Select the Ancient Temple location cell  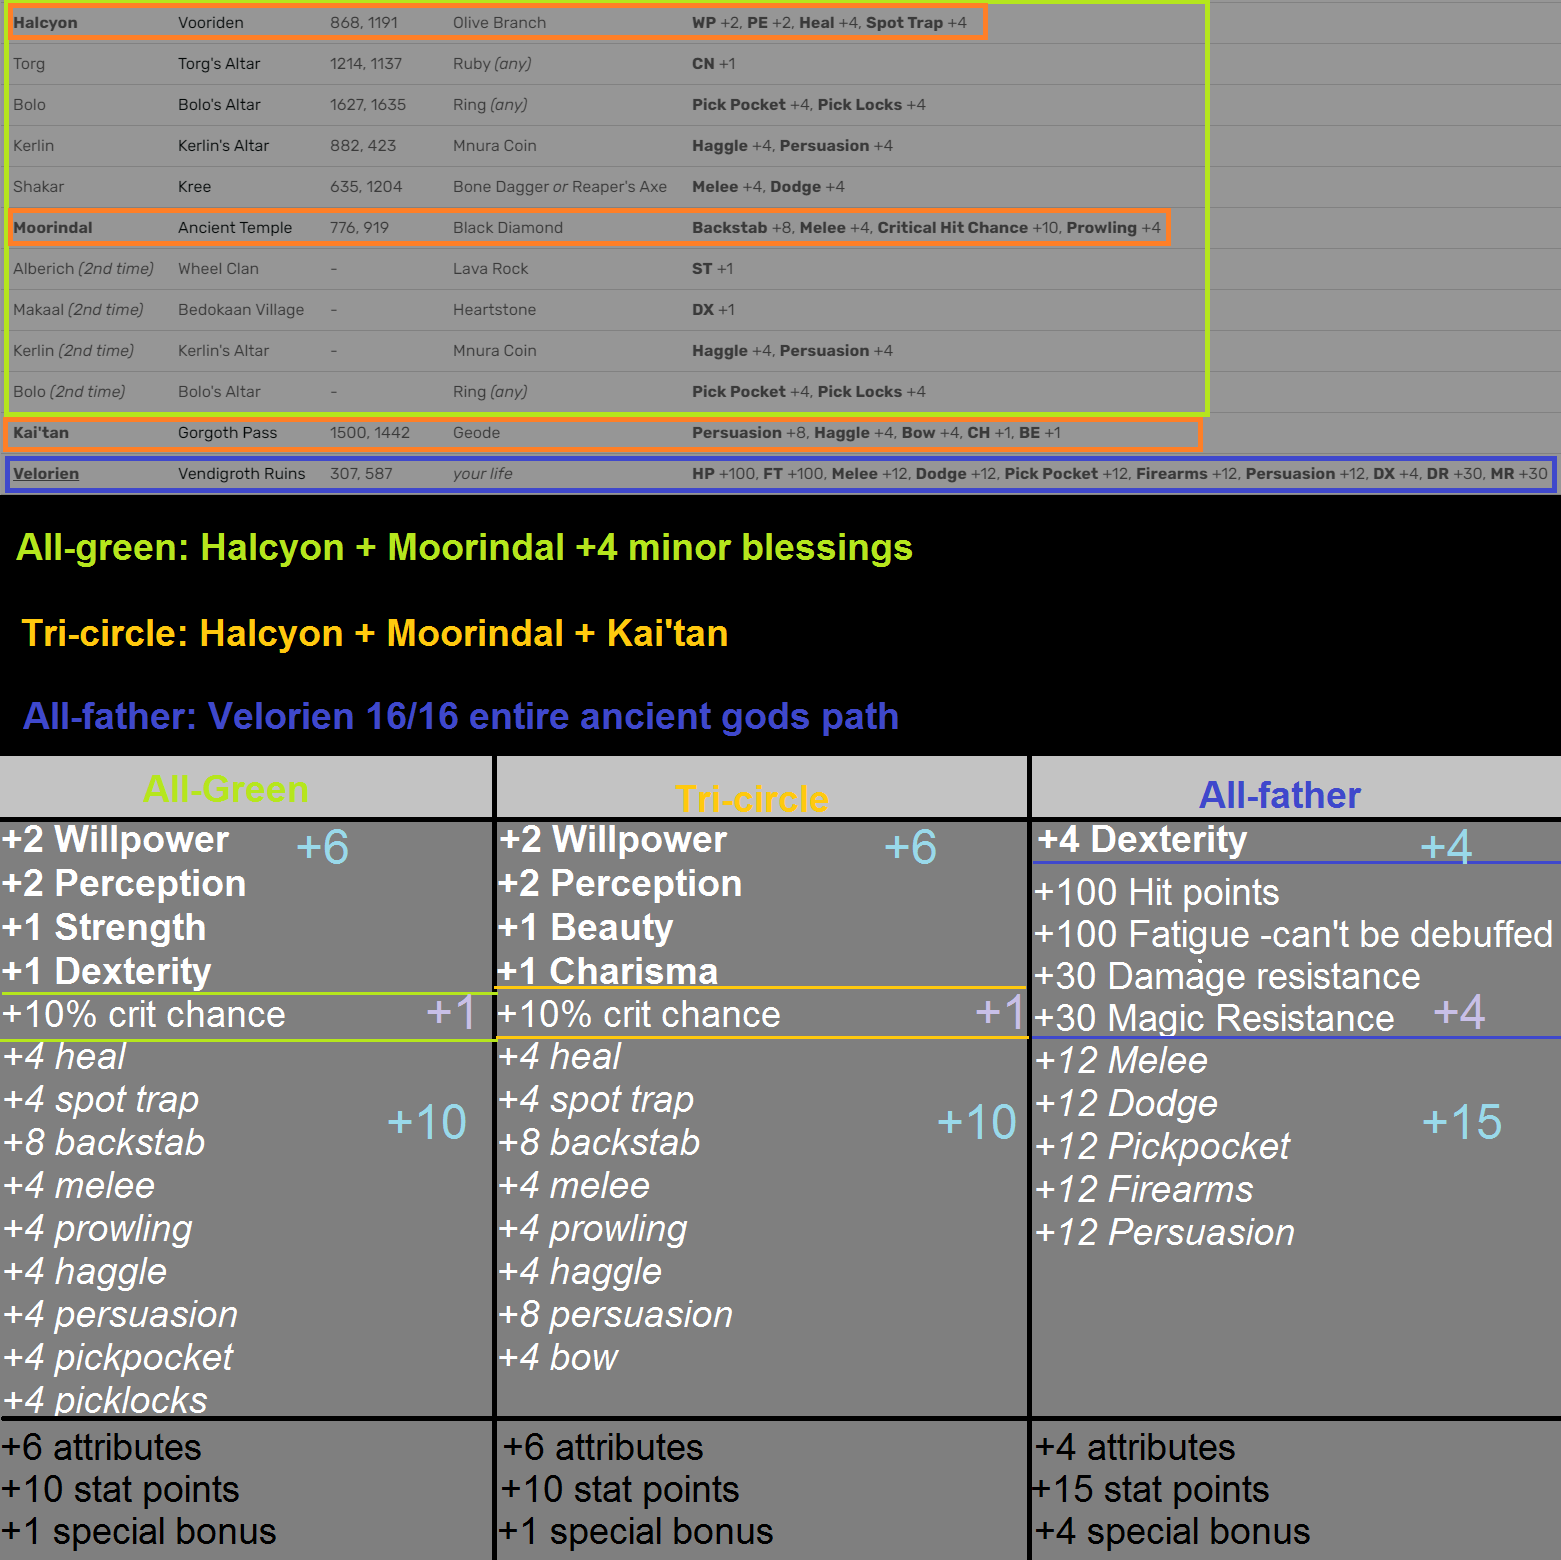coord(235,228)
